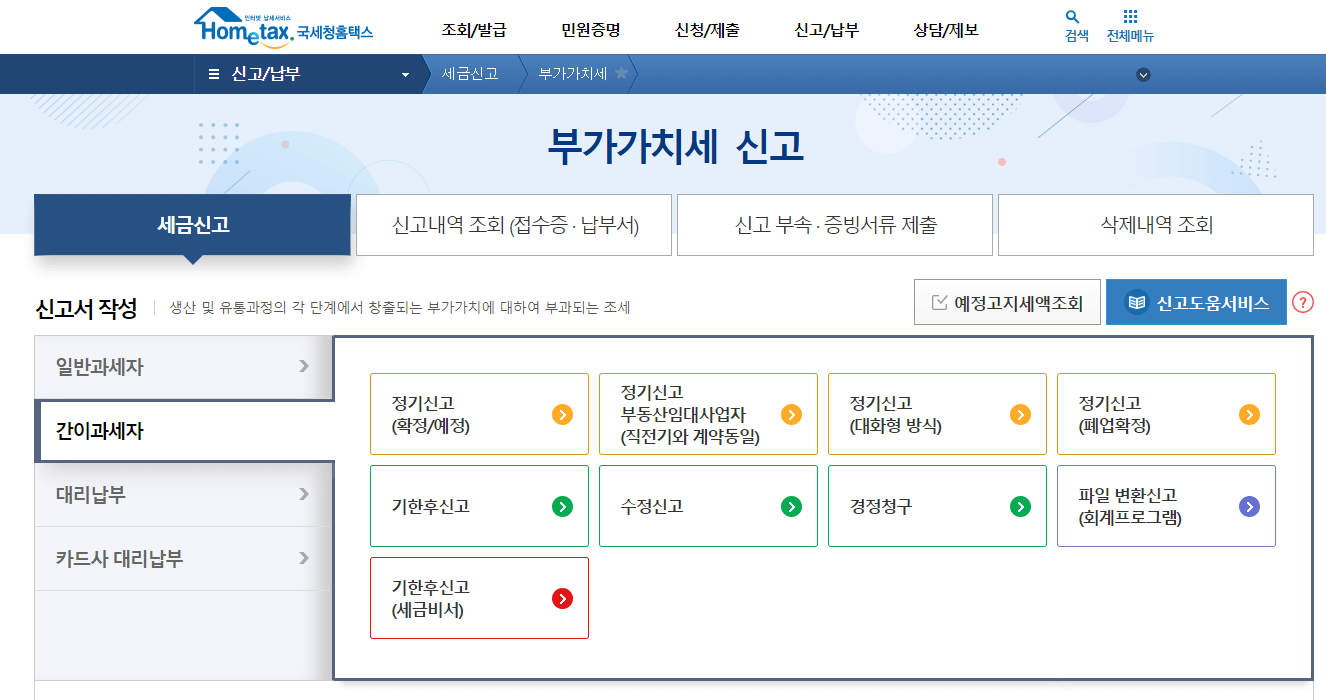Expand the 신고/납부 navigation dropdown
Viewport: 1326px width, 700px height.
click(x=404, y=73)
